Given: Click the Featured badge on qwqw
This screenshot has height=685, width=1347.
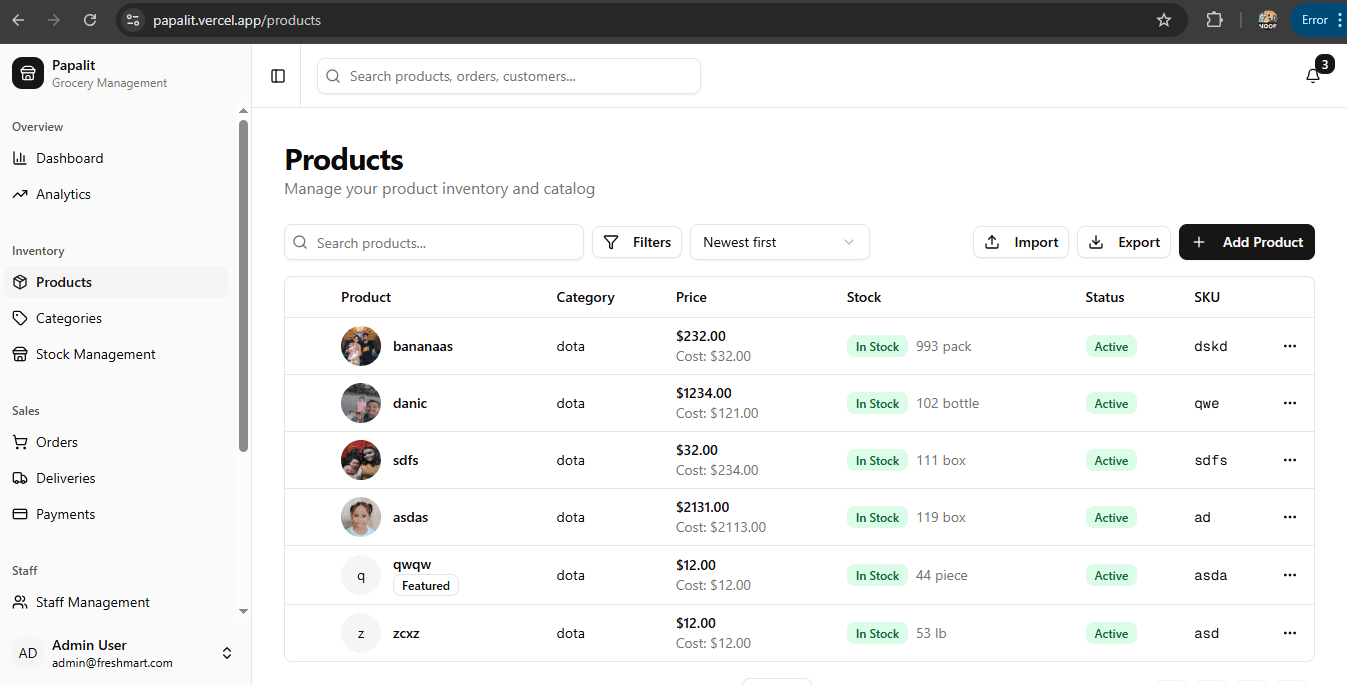Looking at the screenshot, I should [x=426, y=586].
